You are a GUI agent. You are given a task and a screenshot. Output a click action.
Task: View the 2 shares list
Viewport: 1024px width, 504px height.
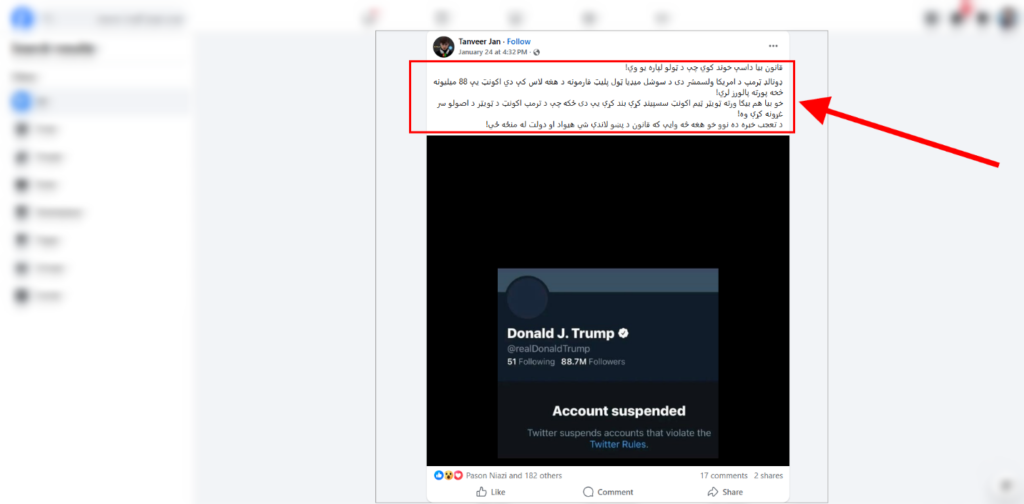(768, 475)
